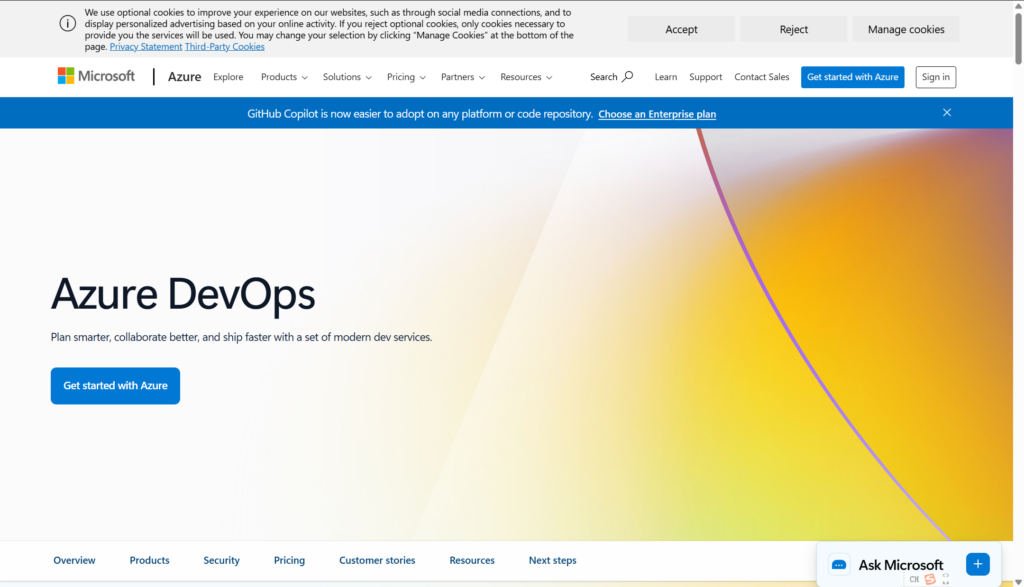Reject optional cookies
This screenshot has height=587, width=1024.
793,29
